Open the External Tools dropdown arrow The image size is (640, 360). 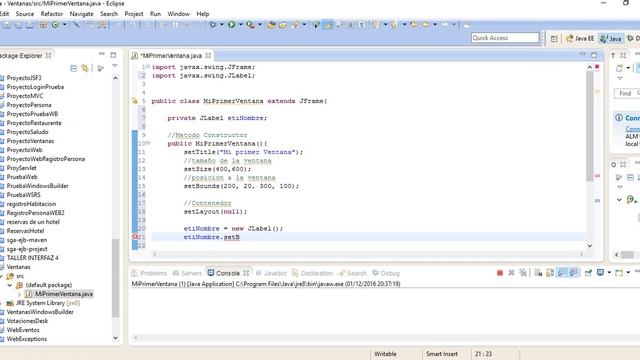coord(260,25)
